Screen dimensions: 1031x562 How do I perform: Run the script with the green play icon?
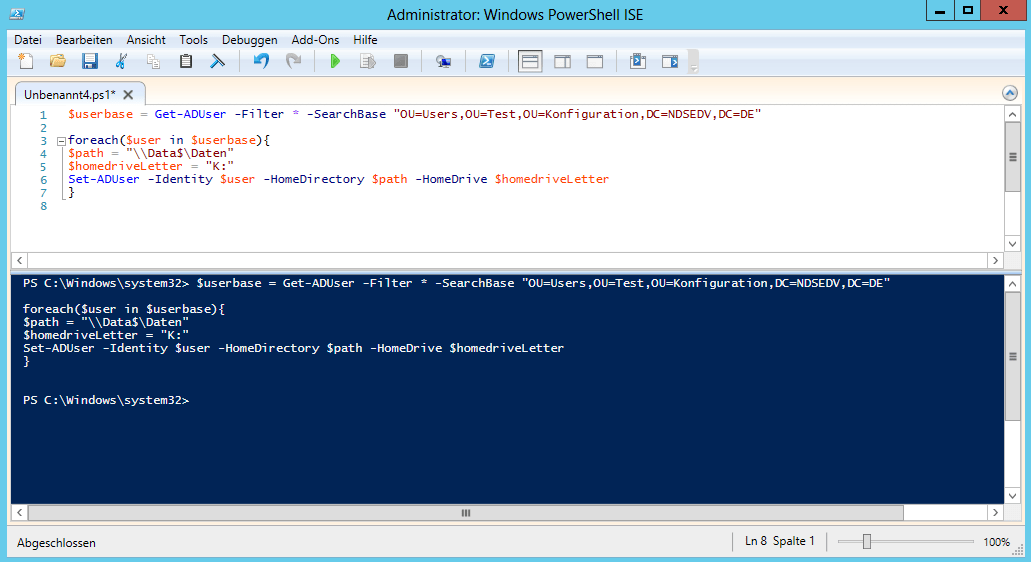335,62
